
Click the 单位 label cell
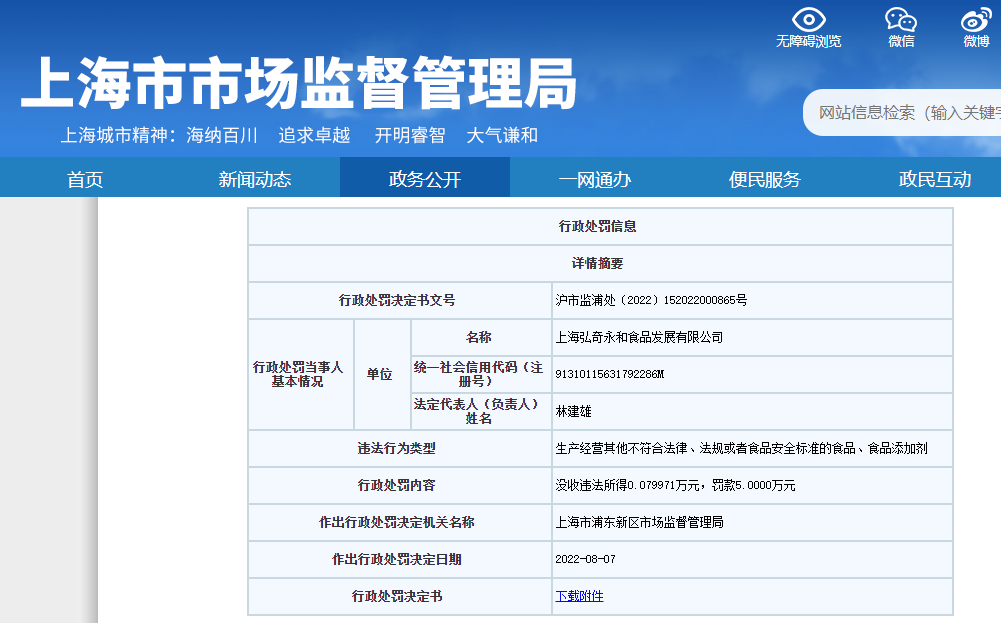coord(382,374)
